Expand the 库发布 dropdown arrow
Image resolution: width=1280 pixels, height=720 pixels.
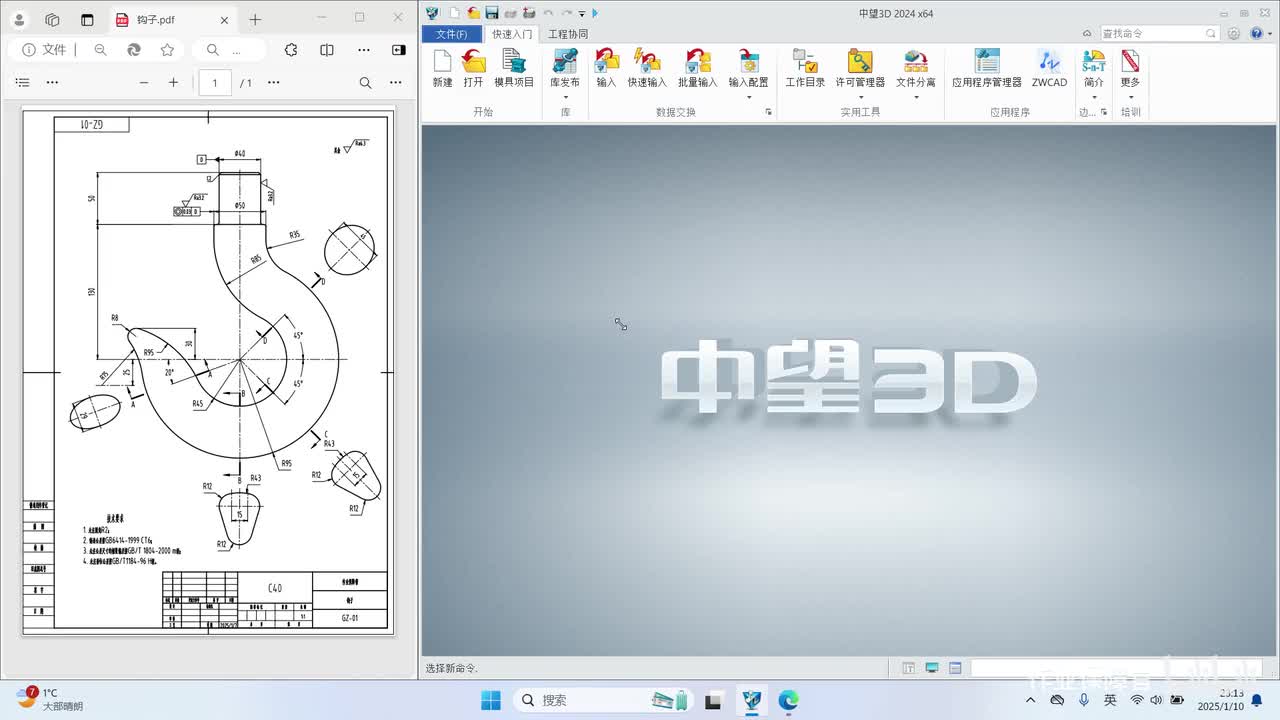click(565, 97)
